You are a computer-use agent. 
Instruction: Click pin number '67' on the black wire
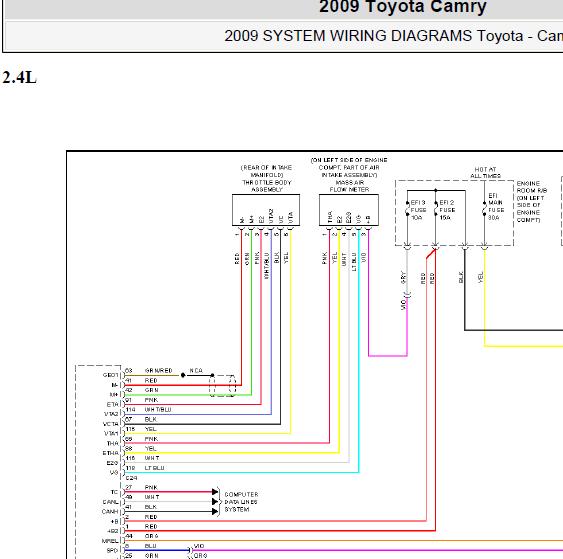(129, 419)
